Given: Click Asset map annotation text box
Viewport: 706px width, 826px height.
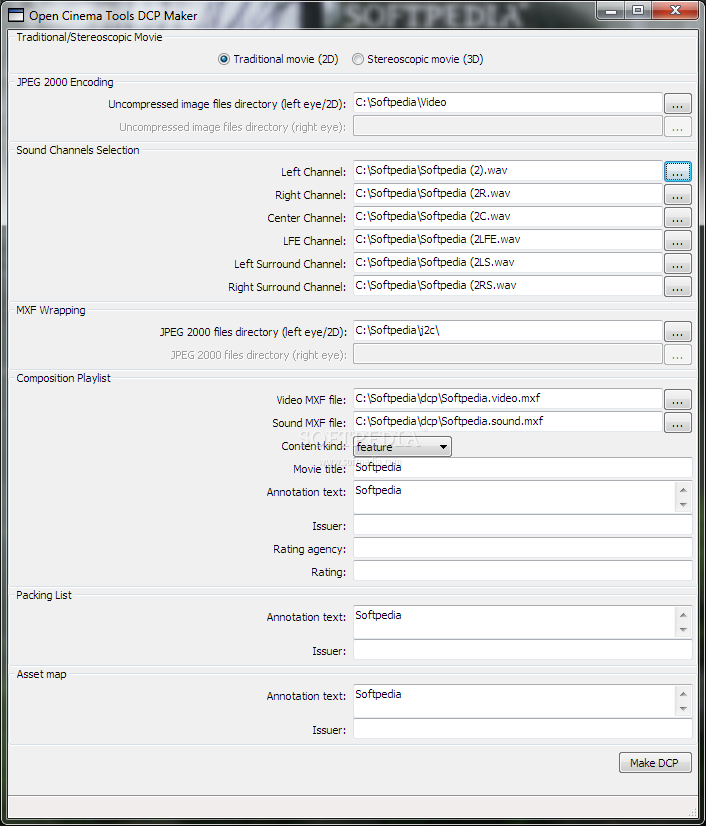Looking at the screenshot, I should [514, 701].
